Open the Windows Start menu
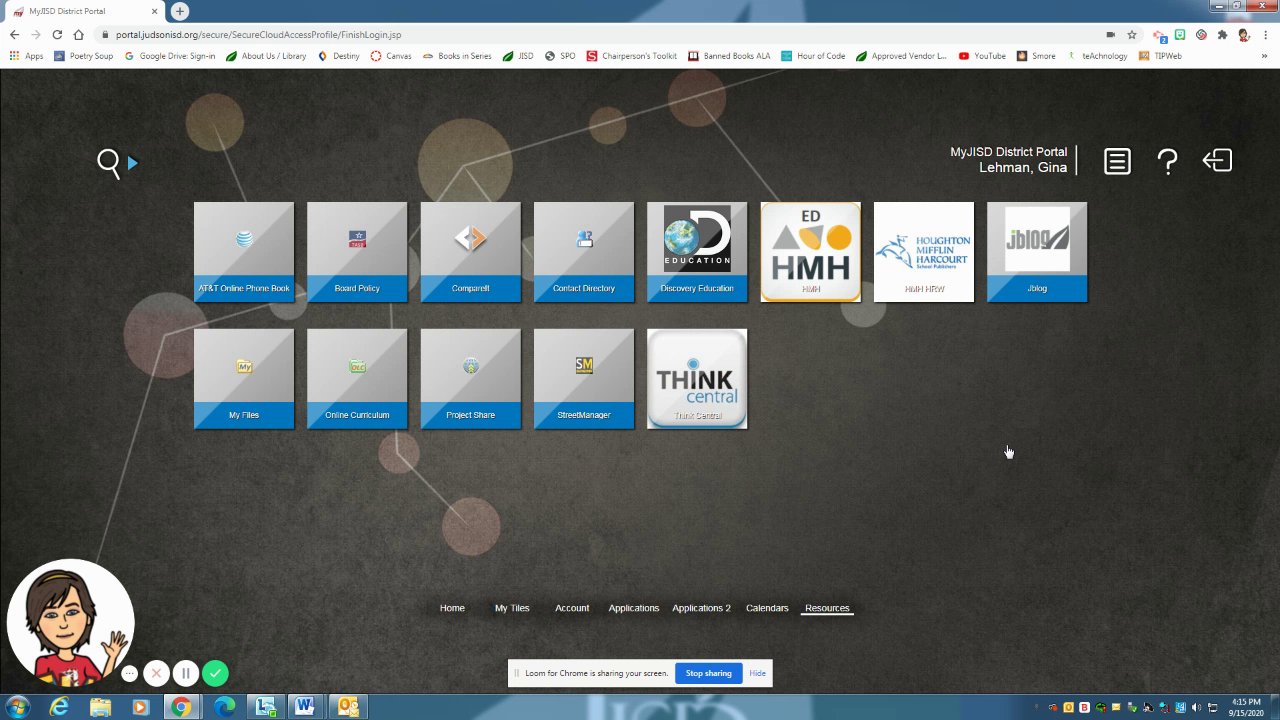 pyautogui.click(x=18, y=707)
